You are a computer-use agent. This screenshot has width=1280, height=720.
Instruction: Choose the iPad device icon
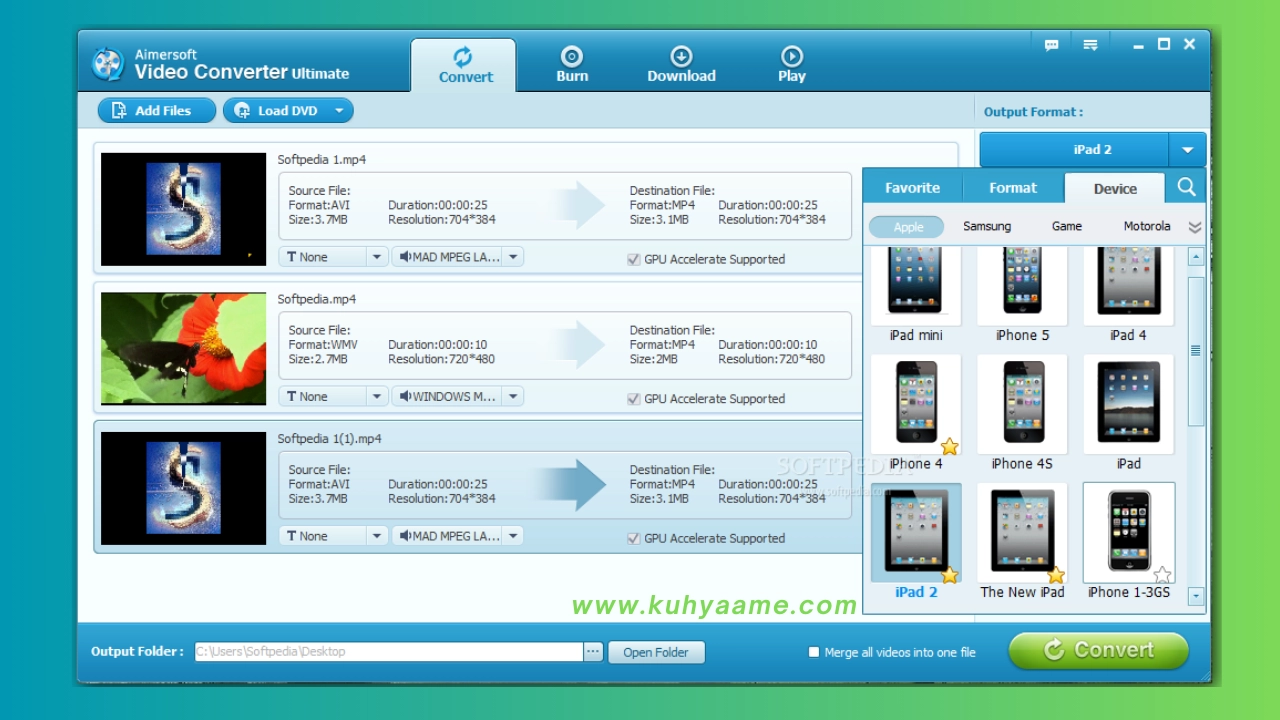coord(1129,405)
